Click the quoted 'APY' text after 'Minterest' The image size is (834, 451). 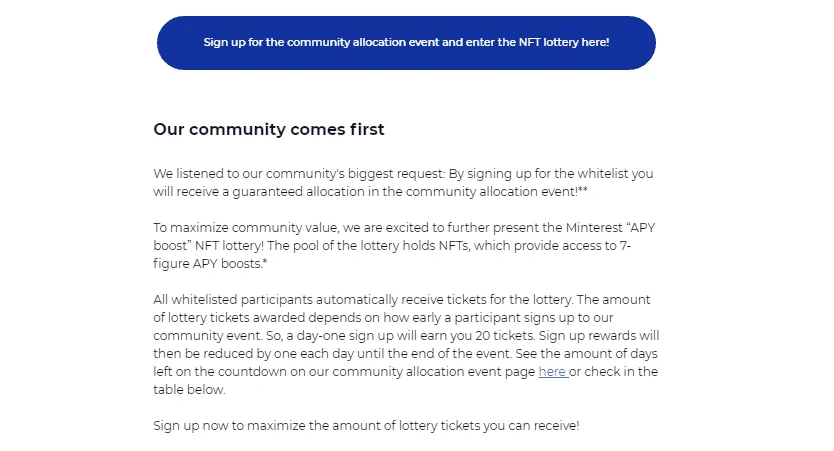(x=641, y=228)
